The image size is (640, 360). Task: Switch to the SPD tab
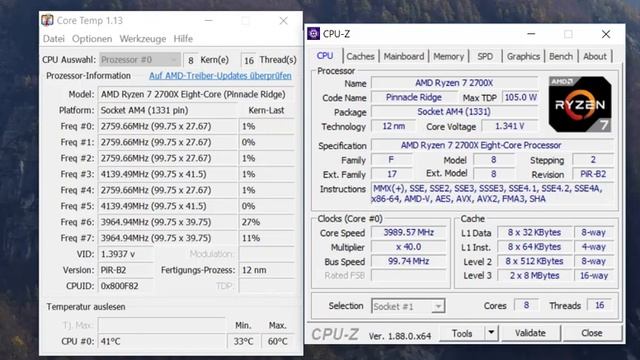pyautogui.click(x=485, y=56)
